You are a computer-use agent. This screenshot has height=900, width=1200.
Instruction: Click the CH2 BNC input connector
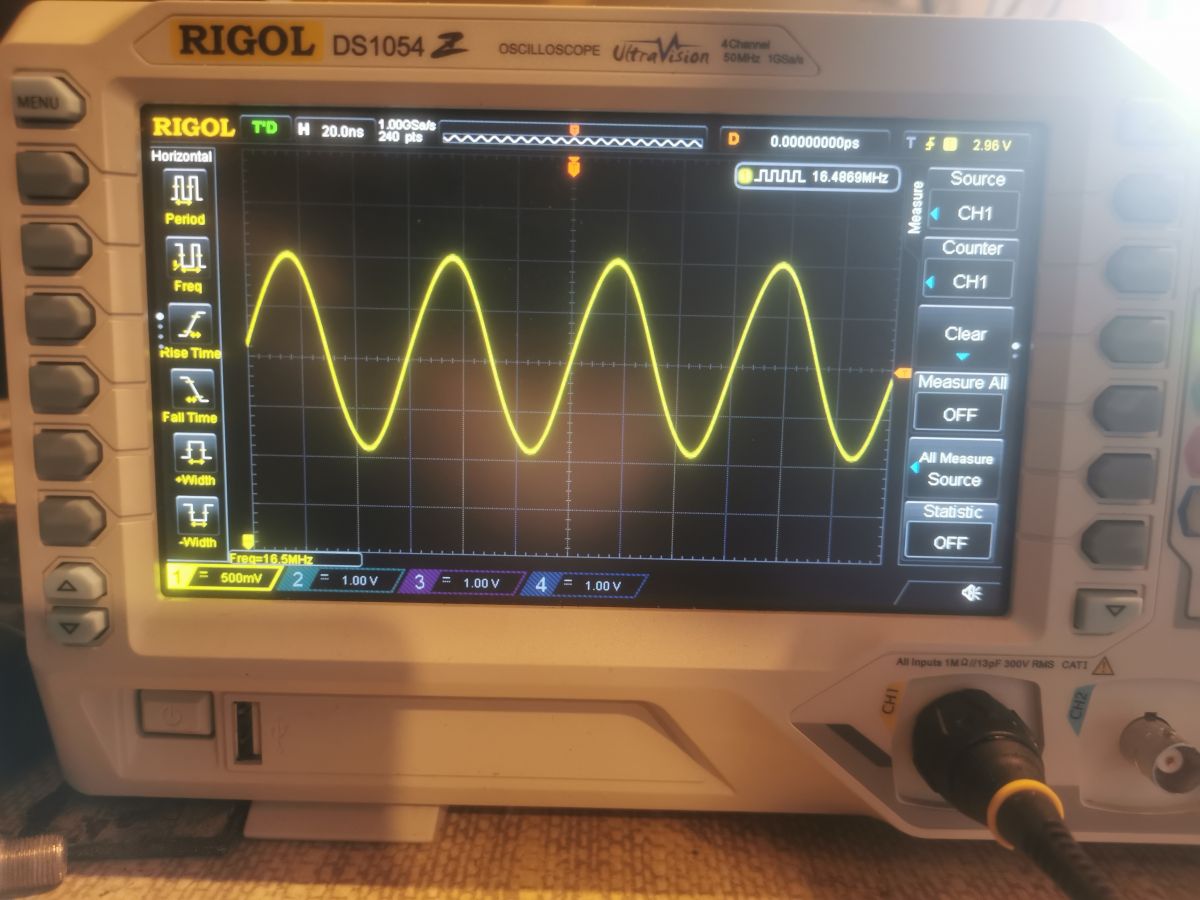pyautogui.click(x=1161, y=752)
